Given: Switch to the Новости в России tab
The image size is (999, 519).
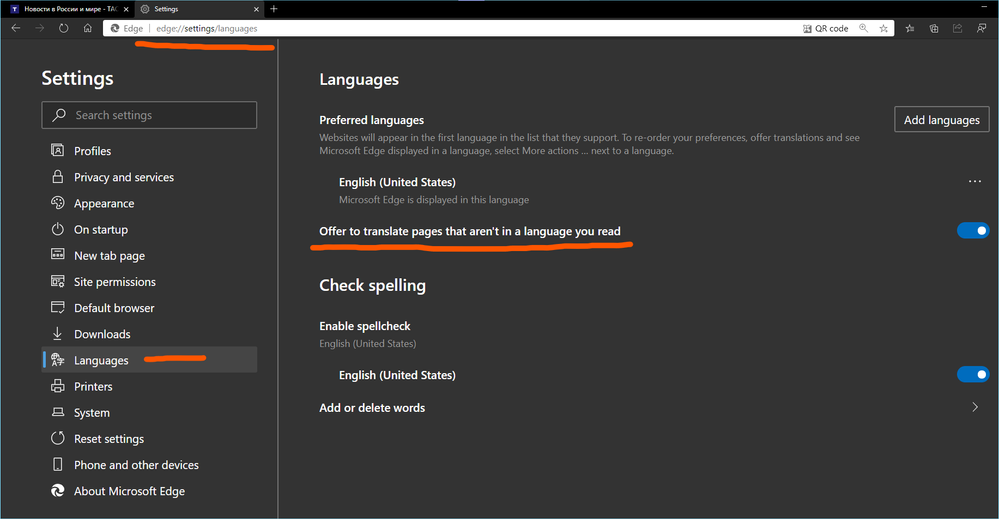Looking at the screenshot, I should tap(70, 9).
